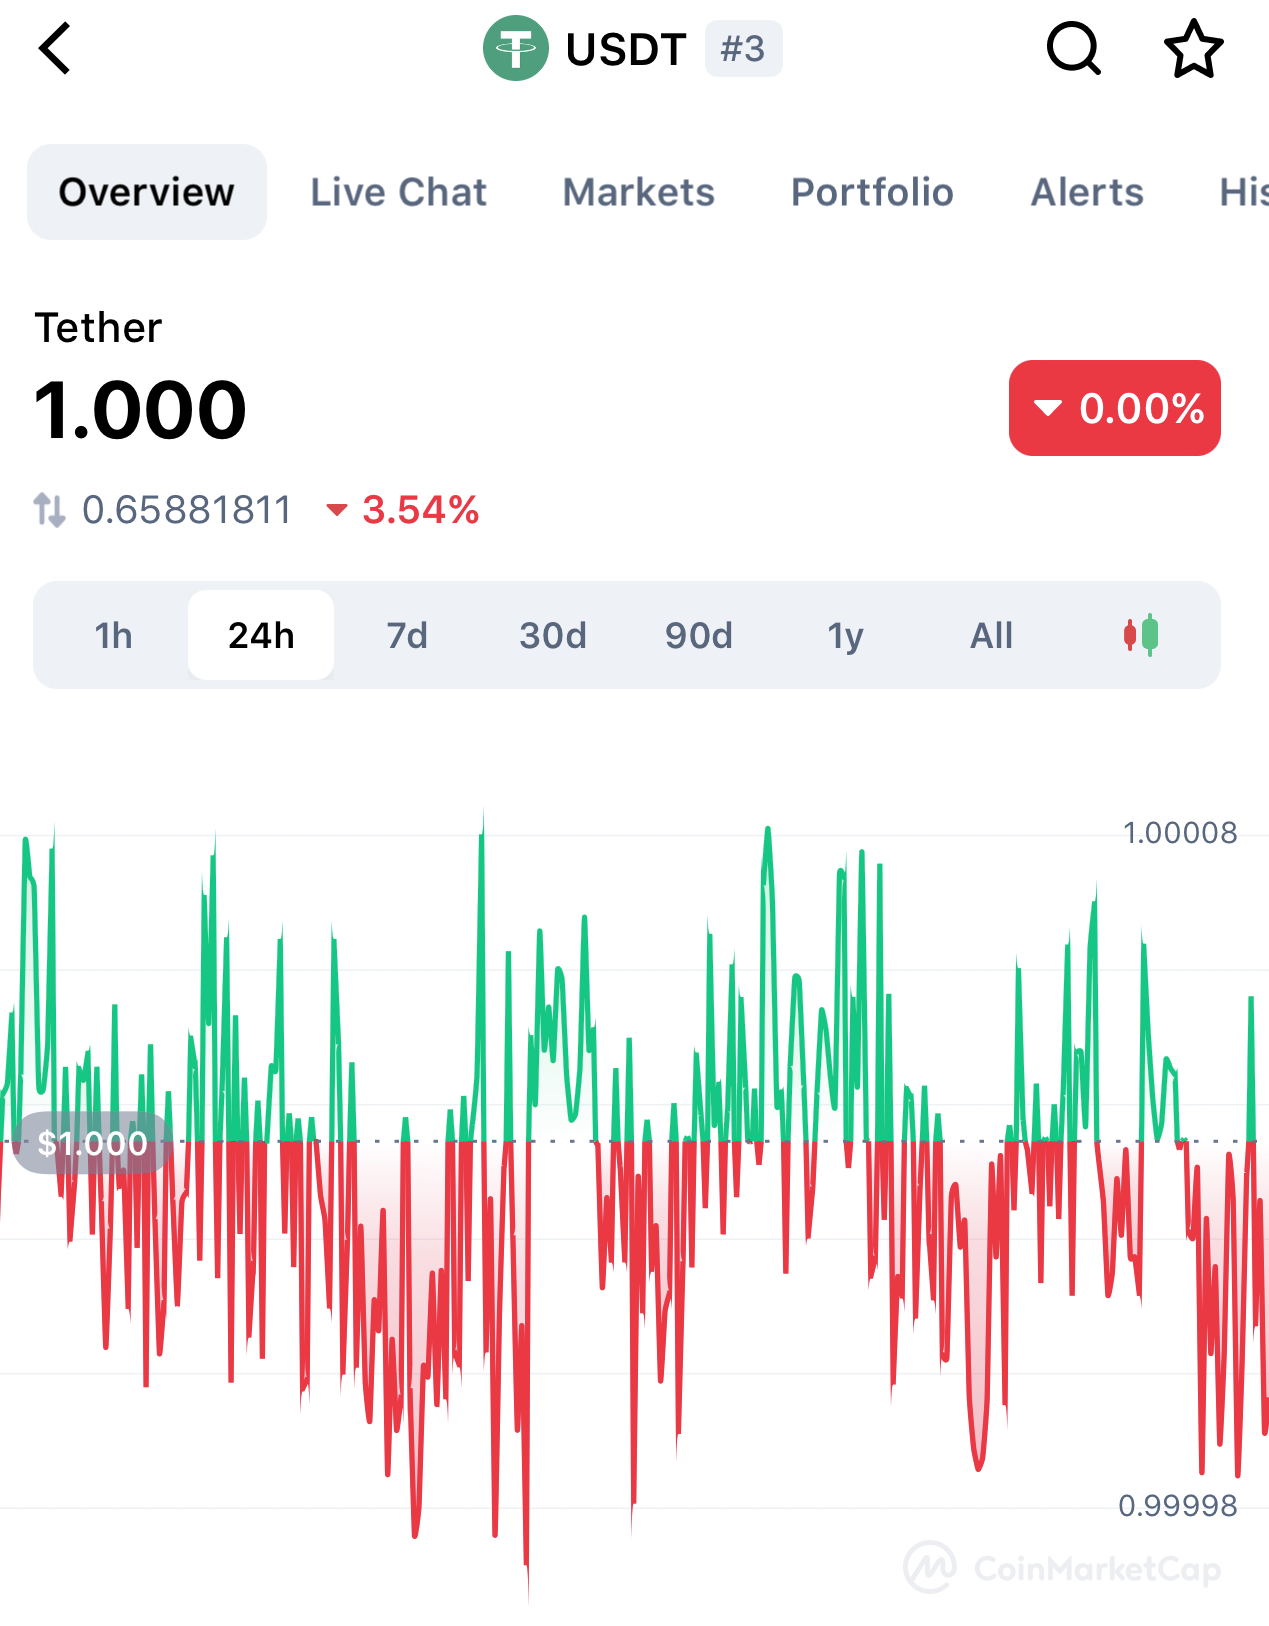The image size is (1269, 1626).
Task: Tap the back arrow icon
Action: 56,49
